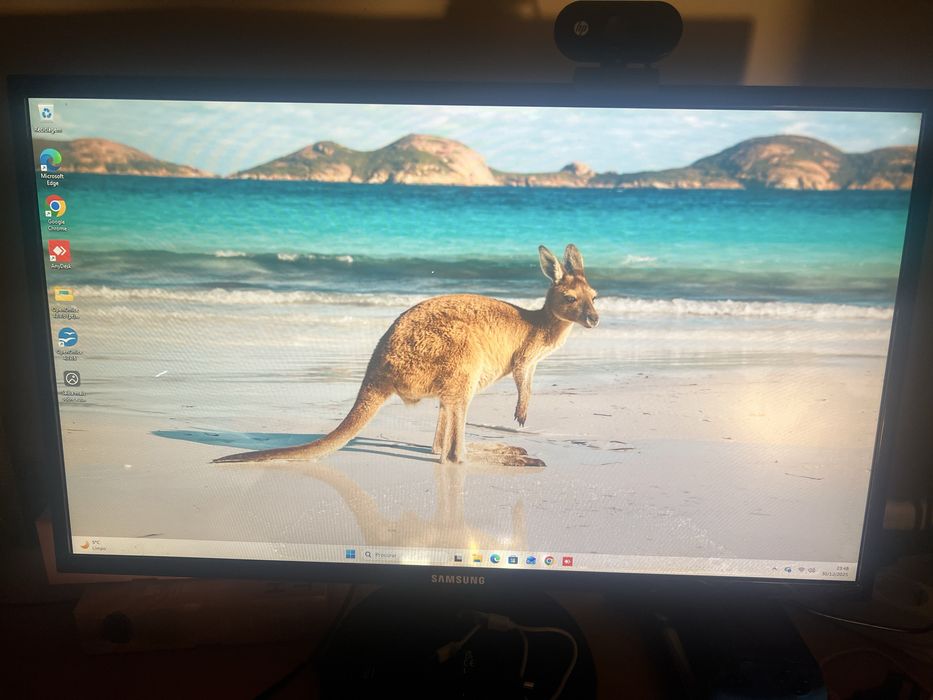
Task: Open File Explorer from the taskbar
Action: click(477, 558)
